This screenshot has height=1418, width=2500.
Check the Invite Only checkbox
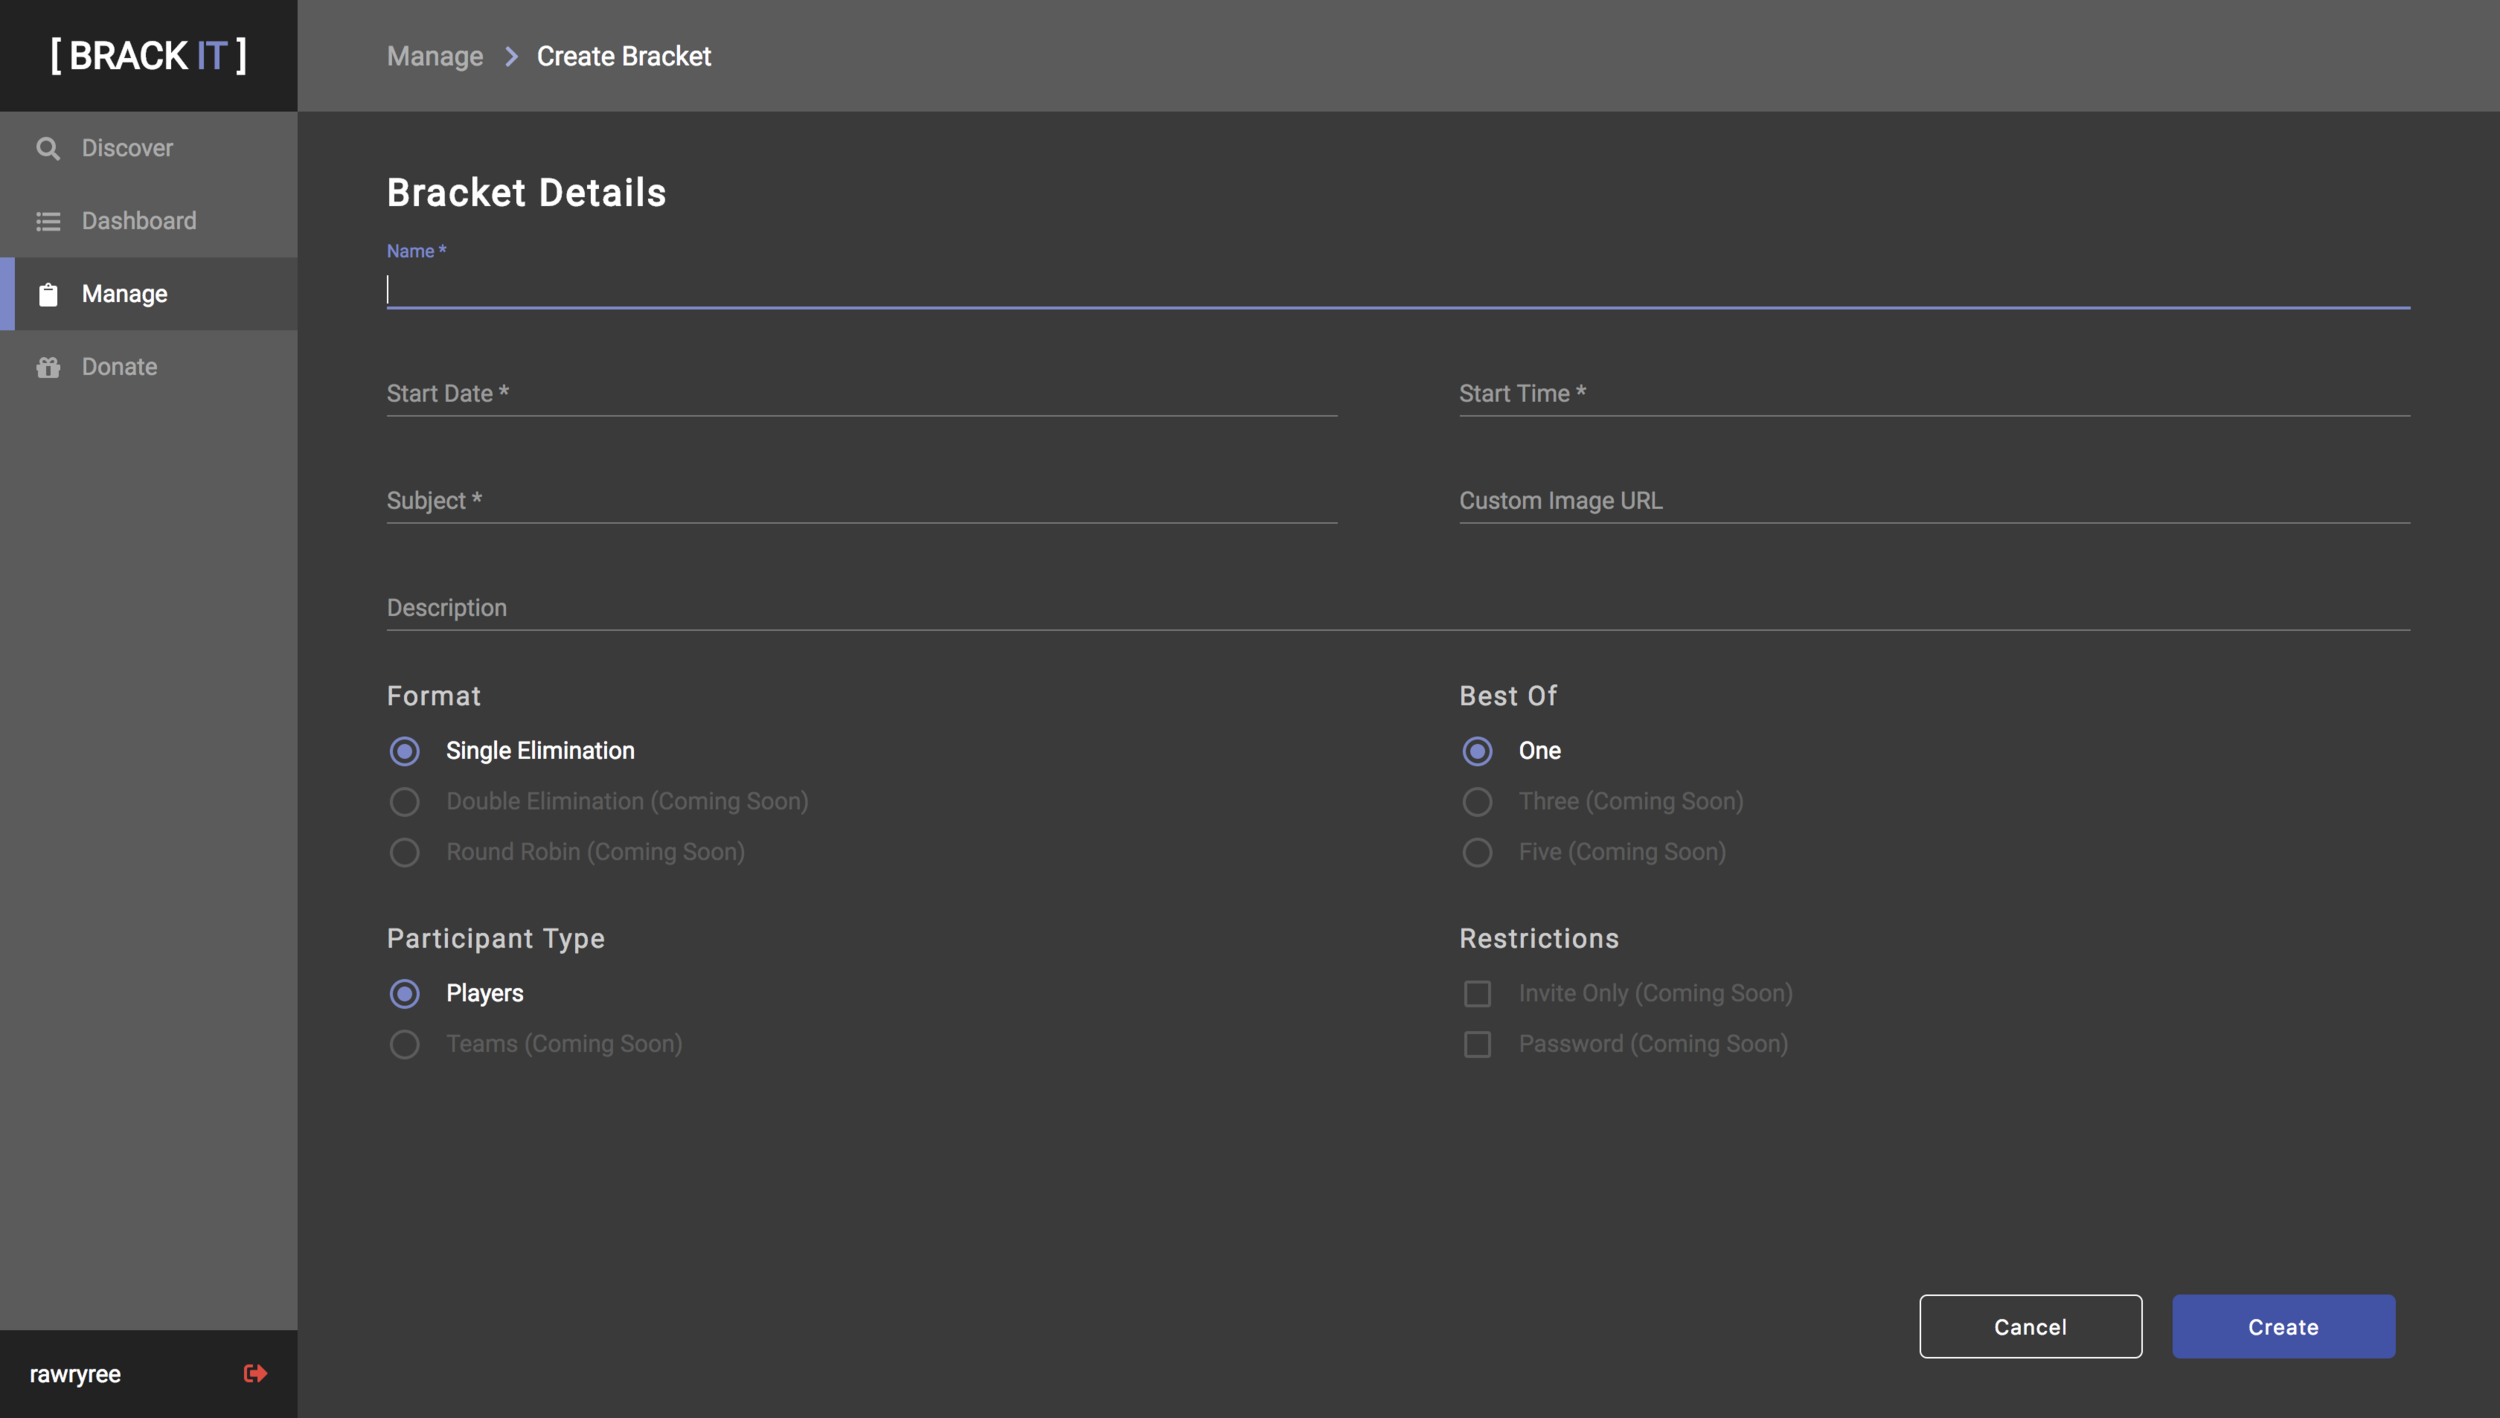tap(1477, 993)
